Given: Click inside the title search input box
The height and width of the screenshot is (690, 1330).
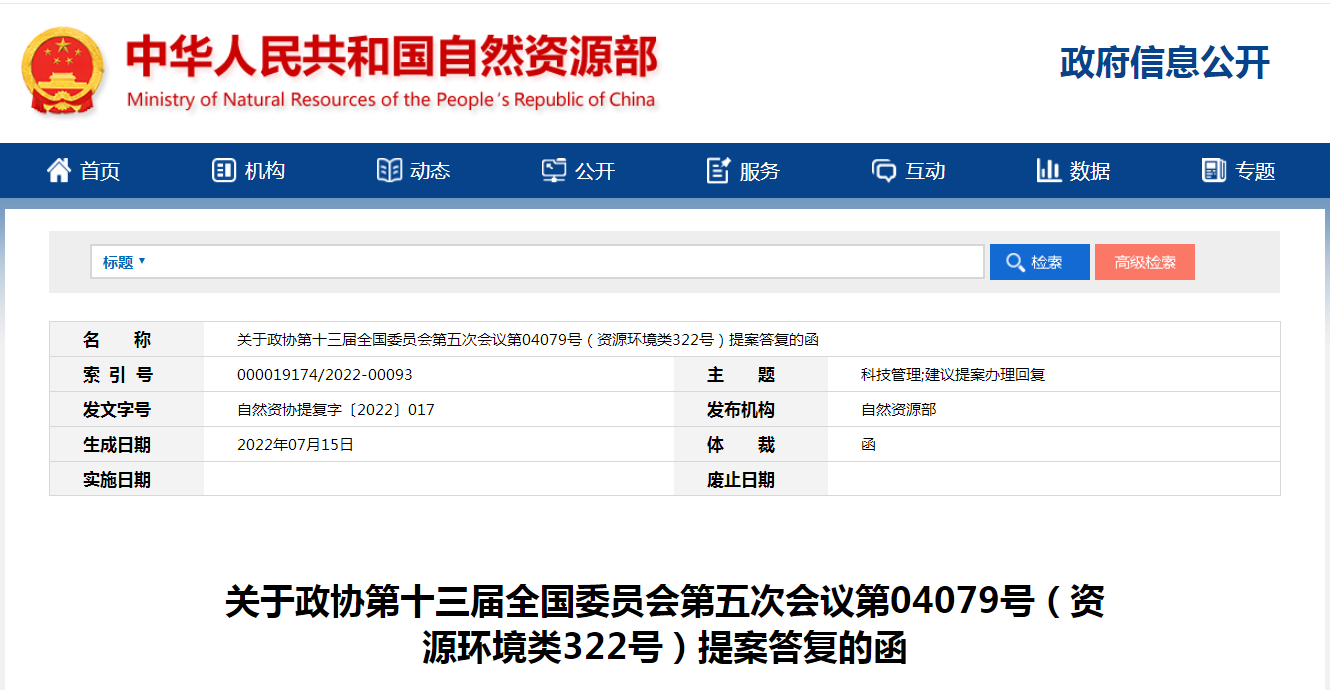Looking at the screenshot, I should point(550,261).
